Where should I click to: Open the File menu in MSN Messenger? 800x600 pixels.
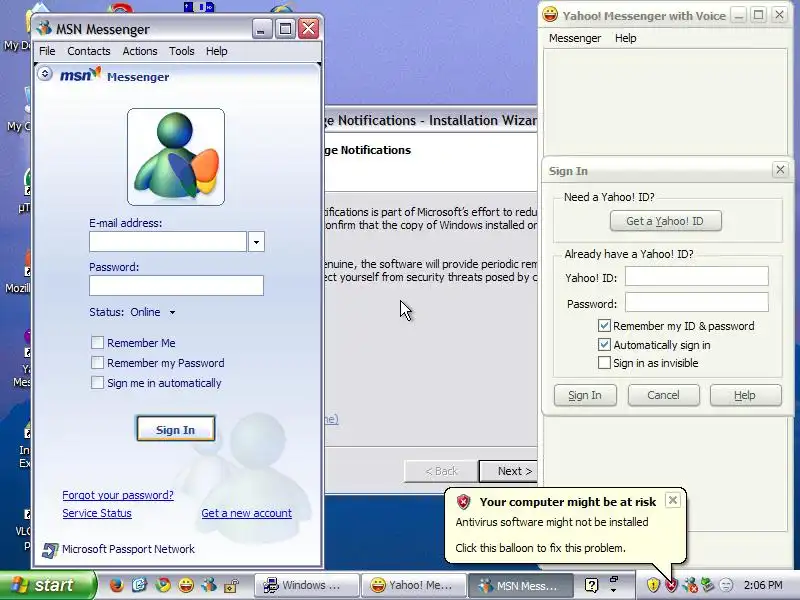(x=47, y=51)
